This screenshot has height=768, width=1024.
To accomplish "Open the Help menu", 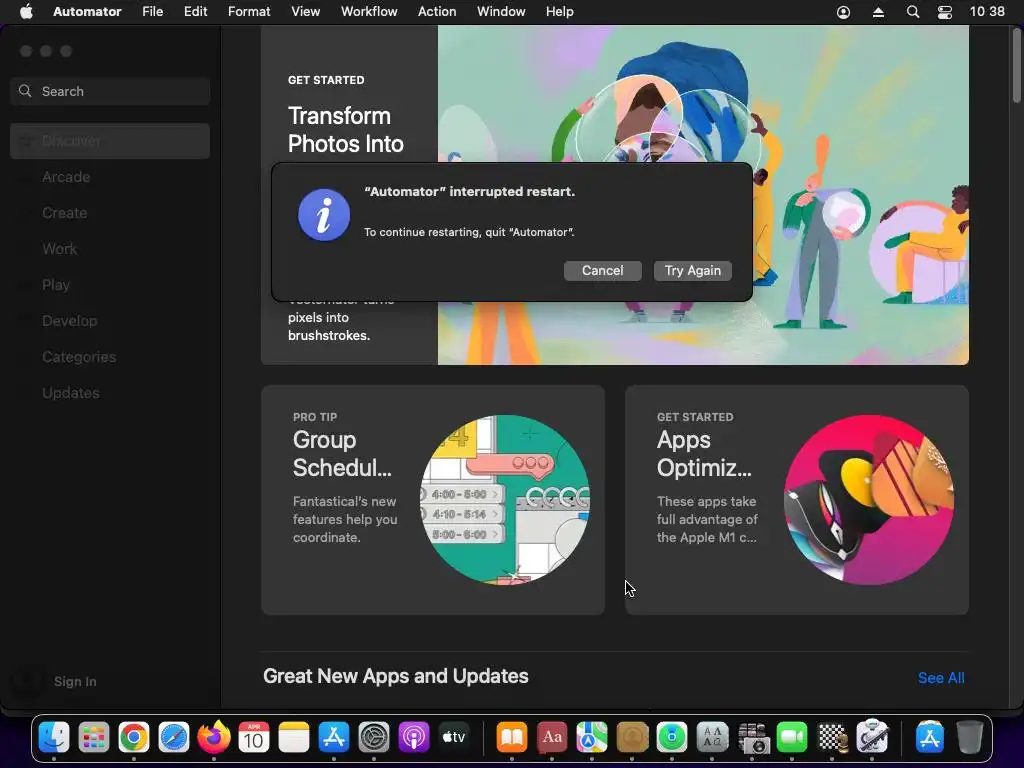I will (x=560, y=12).
